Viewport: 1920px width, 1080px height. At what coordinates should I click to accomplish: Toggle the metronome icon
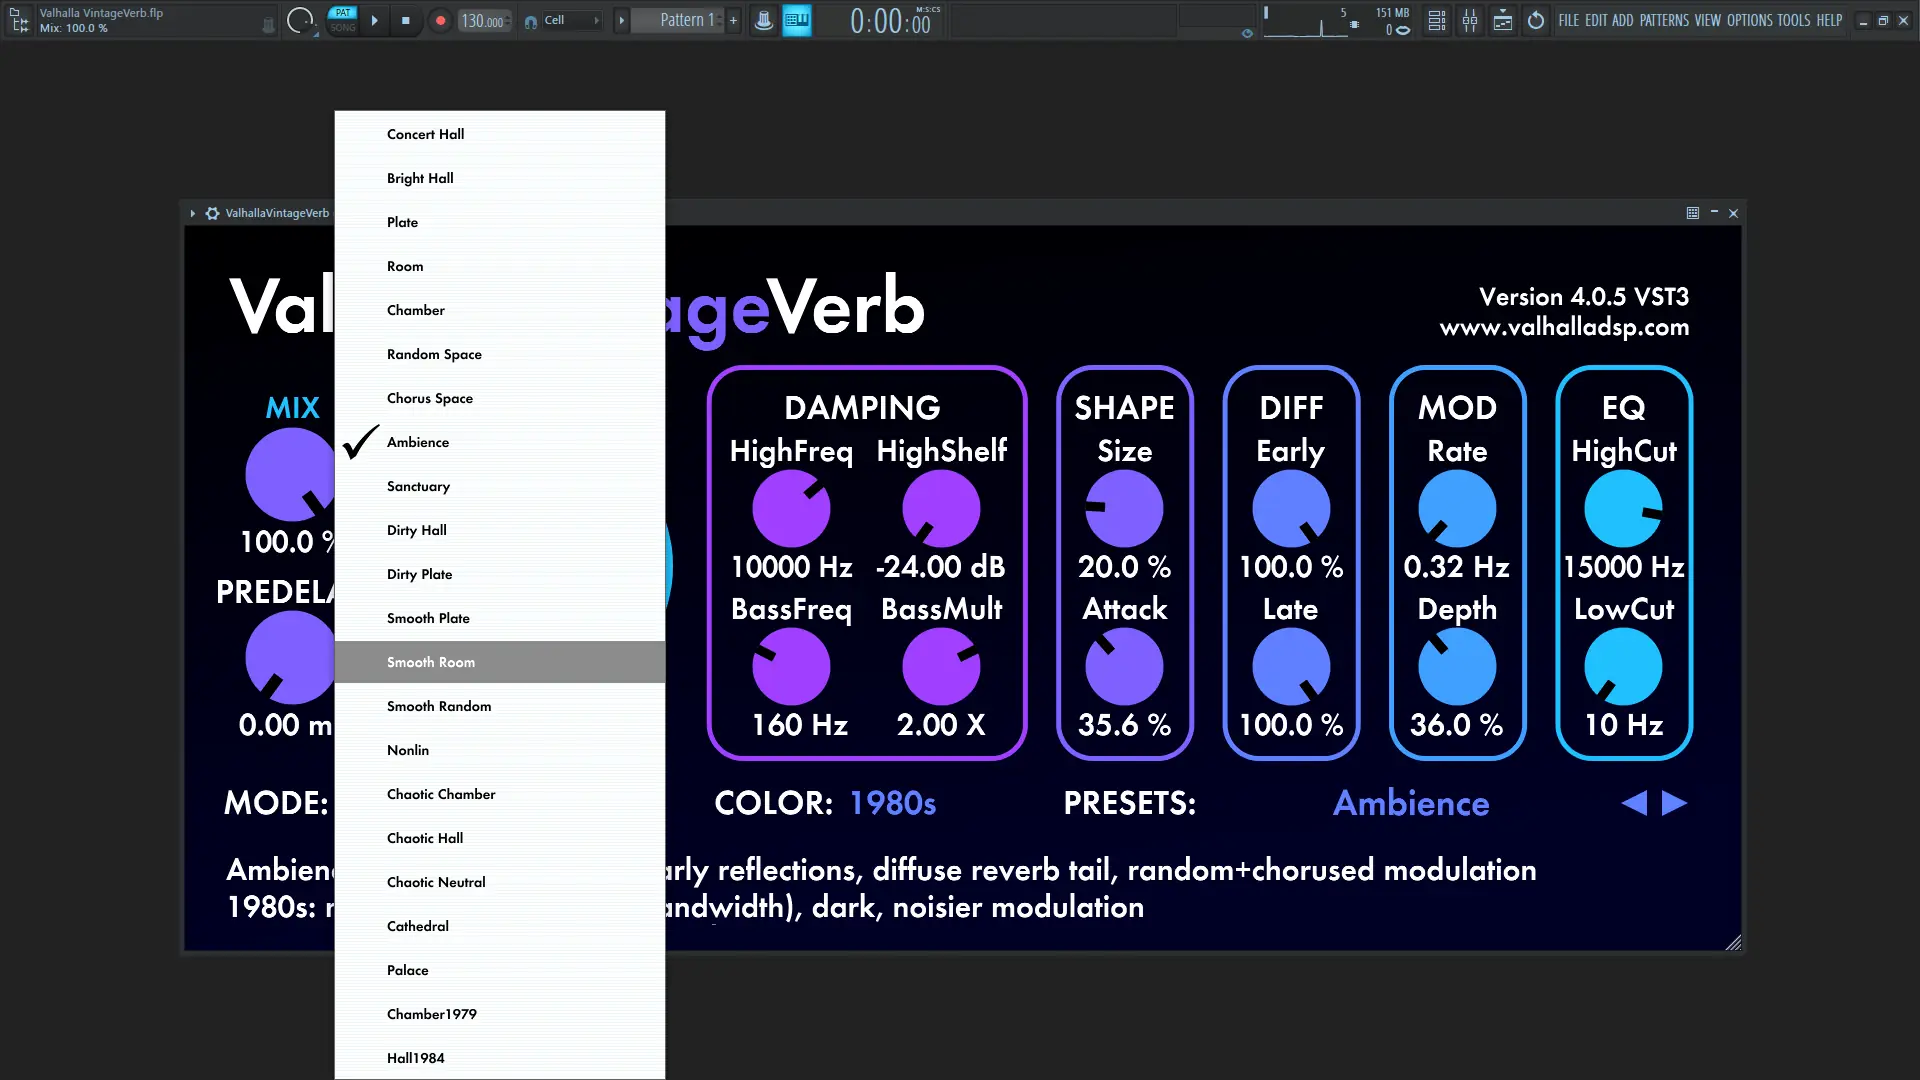763,20
